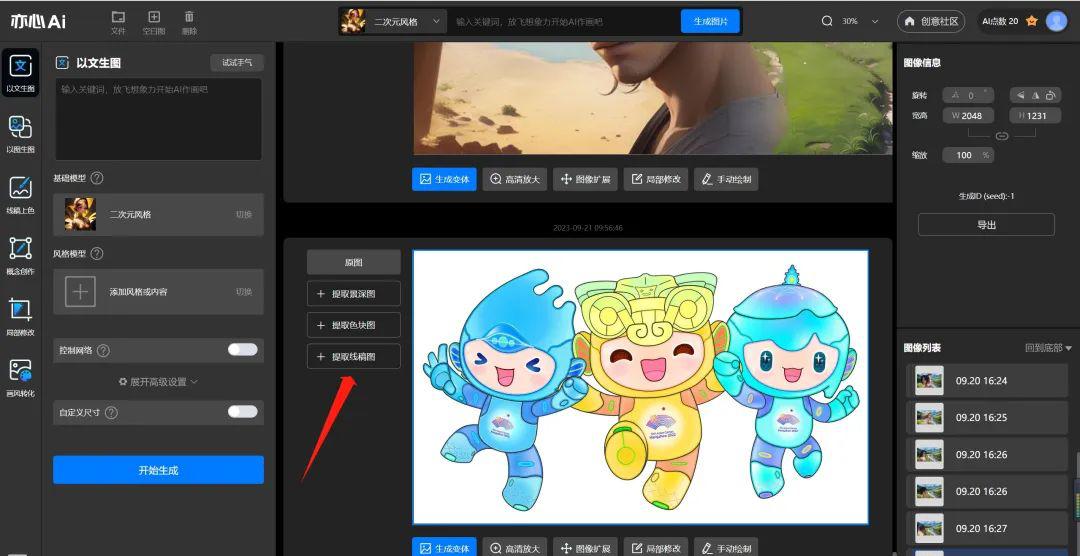Rotate image 90 degrees icon
This screenshot has height=556, width=1080.
(x=1050, y=95)
